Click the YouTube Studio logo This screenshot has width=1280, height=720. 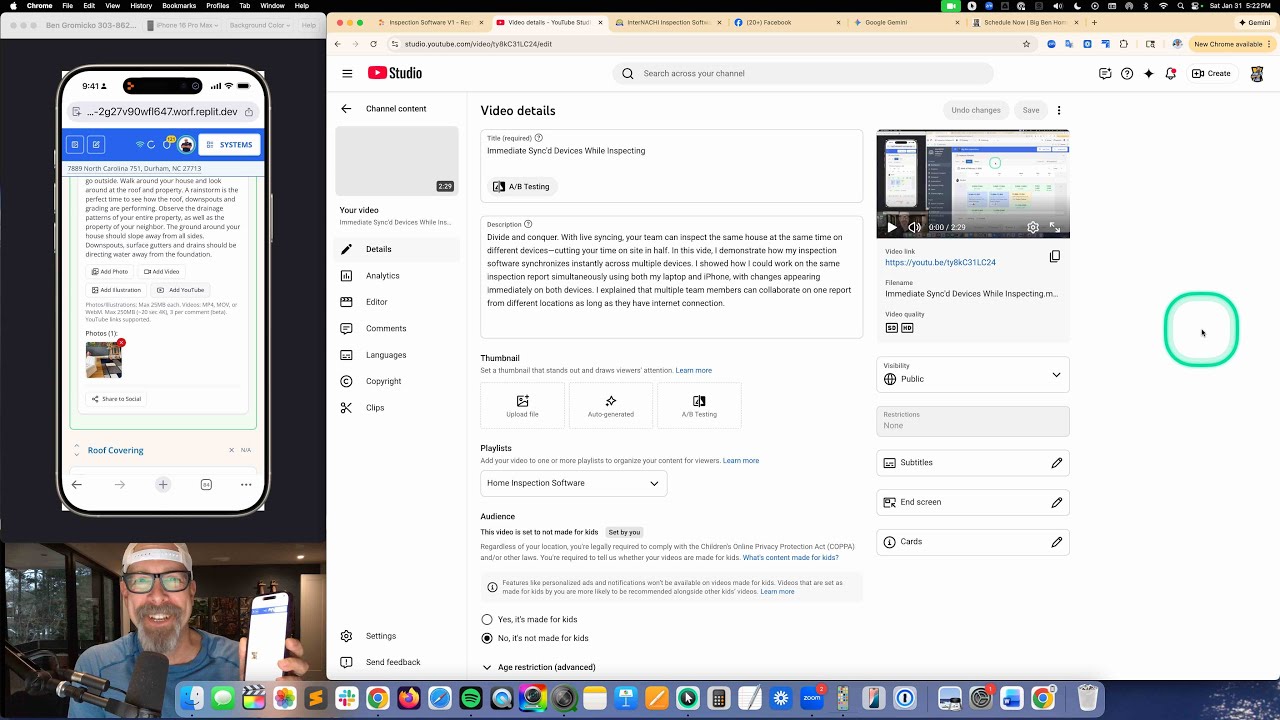pyautogui.click(x=394, y=73)
